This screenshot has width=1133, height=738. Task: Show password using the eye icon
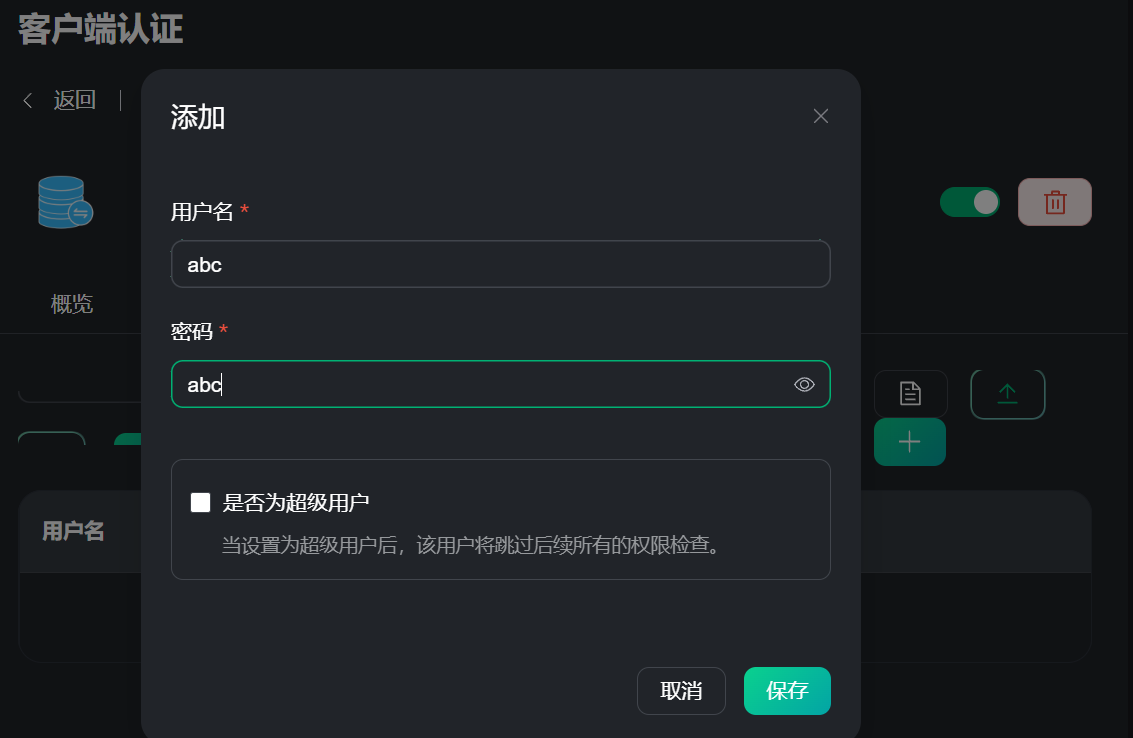pos(804,384)
